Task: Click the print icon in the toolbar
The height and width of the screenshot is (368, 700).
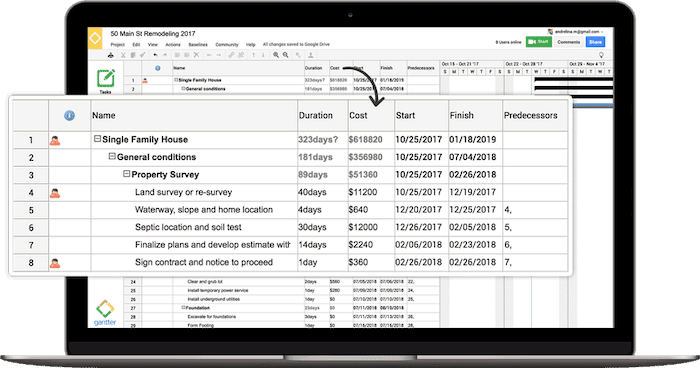Action: 111,55
